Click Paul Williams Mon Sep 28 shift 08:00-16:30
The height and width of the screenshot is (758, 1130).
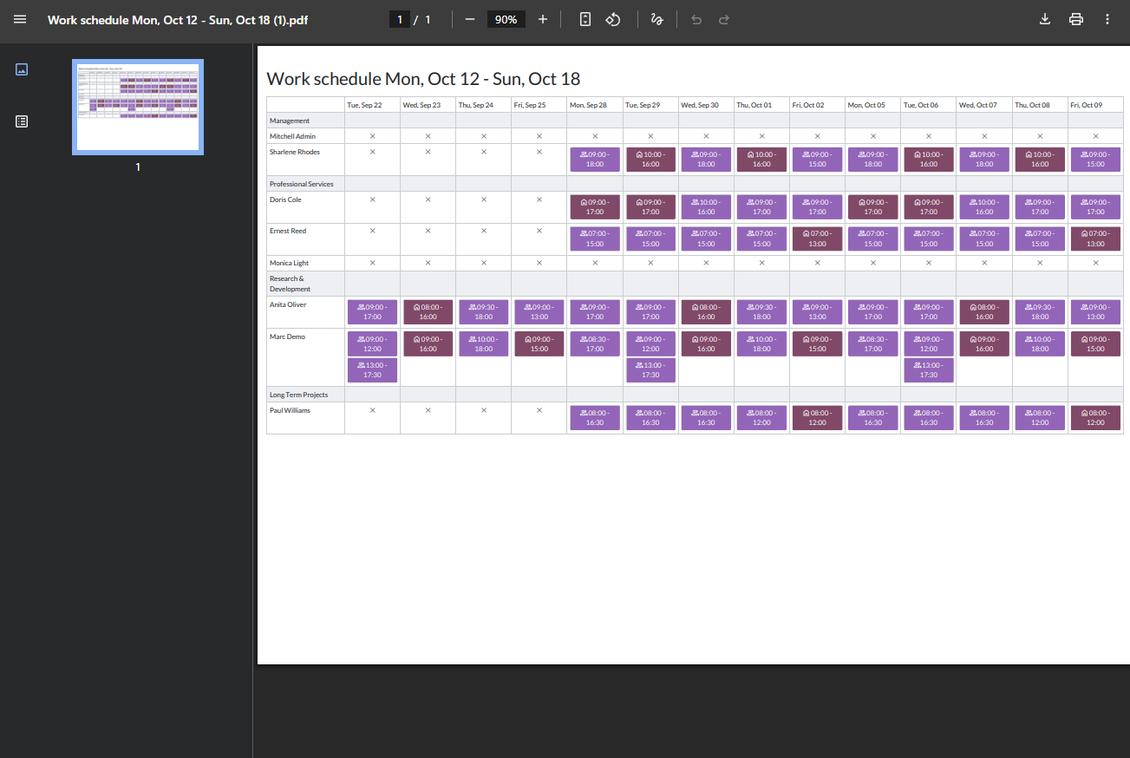tap(595, 418)
